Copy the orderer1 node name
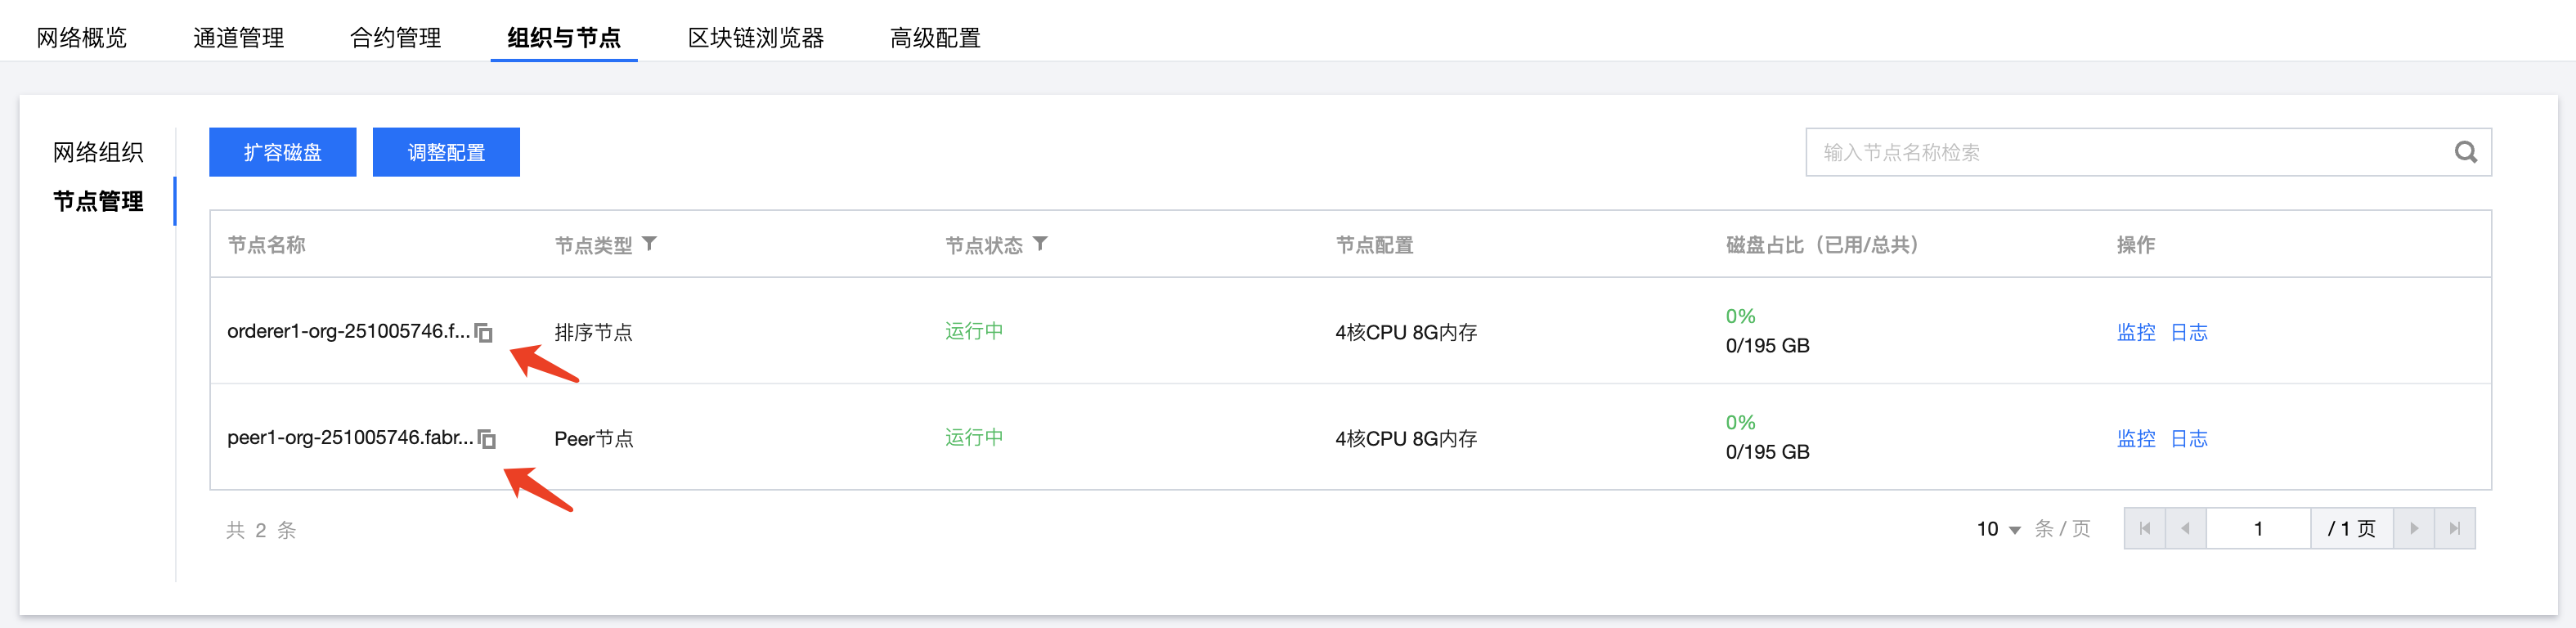The height and width of the screenshot is (628, 2576). tap(484, 333)
